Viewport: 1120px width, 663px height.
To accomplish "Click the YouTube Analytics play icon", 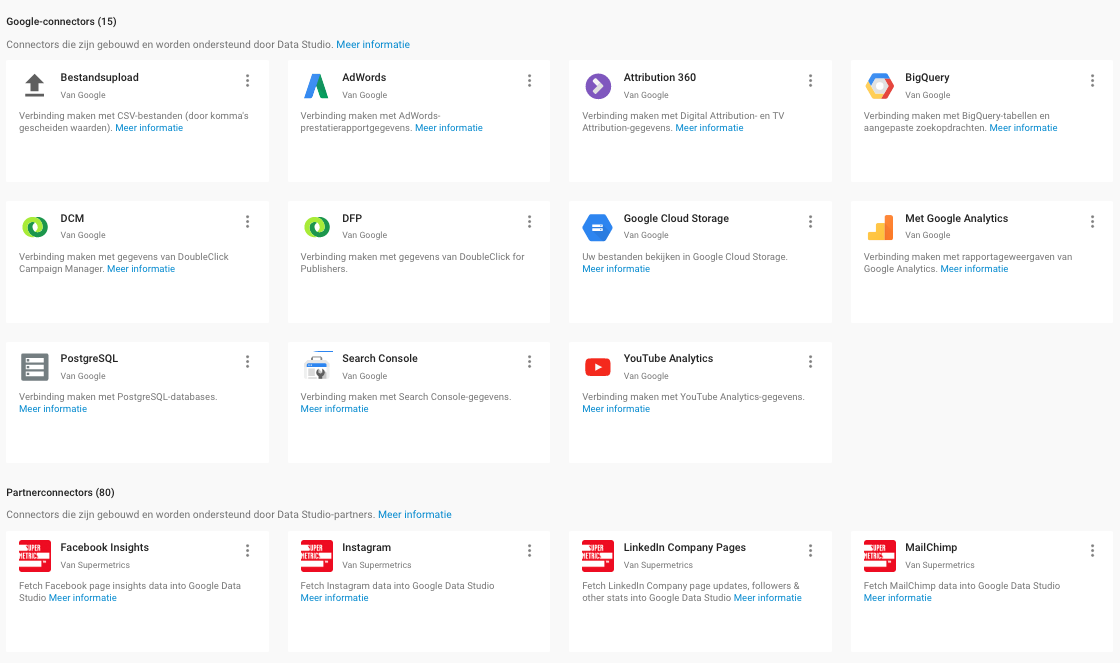I will pyautogui.click(x=598, y=367).
